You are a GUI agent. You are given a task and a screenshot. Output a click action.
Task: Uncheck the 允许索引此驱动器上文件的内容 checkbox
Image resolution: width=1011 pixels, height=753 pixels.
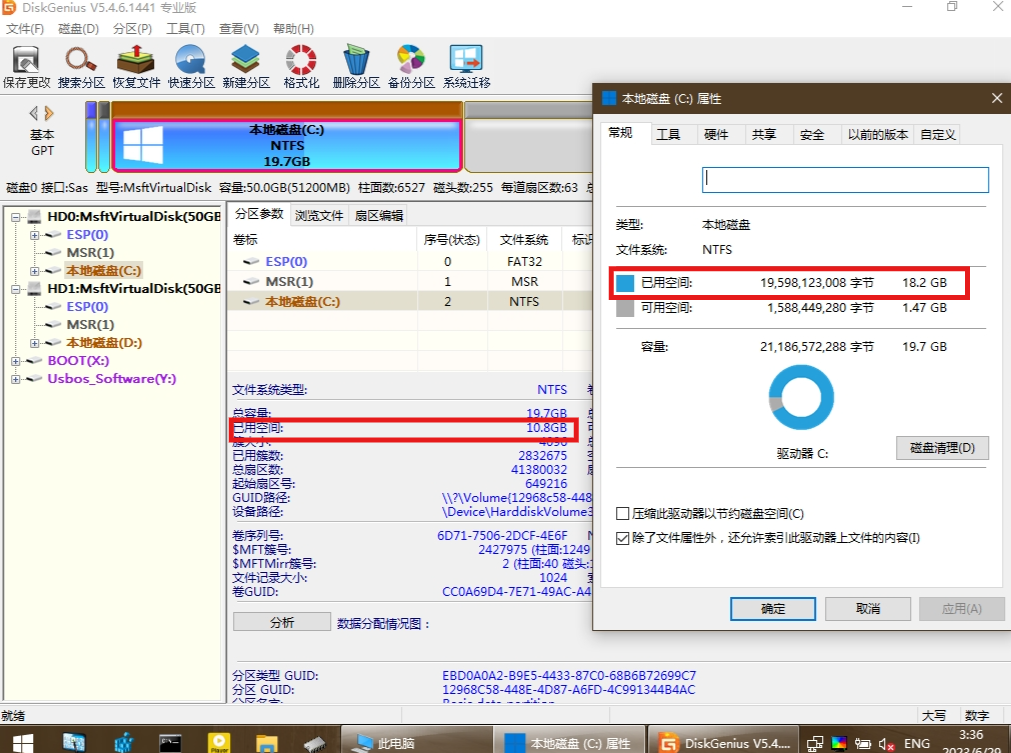pos(623,538)
